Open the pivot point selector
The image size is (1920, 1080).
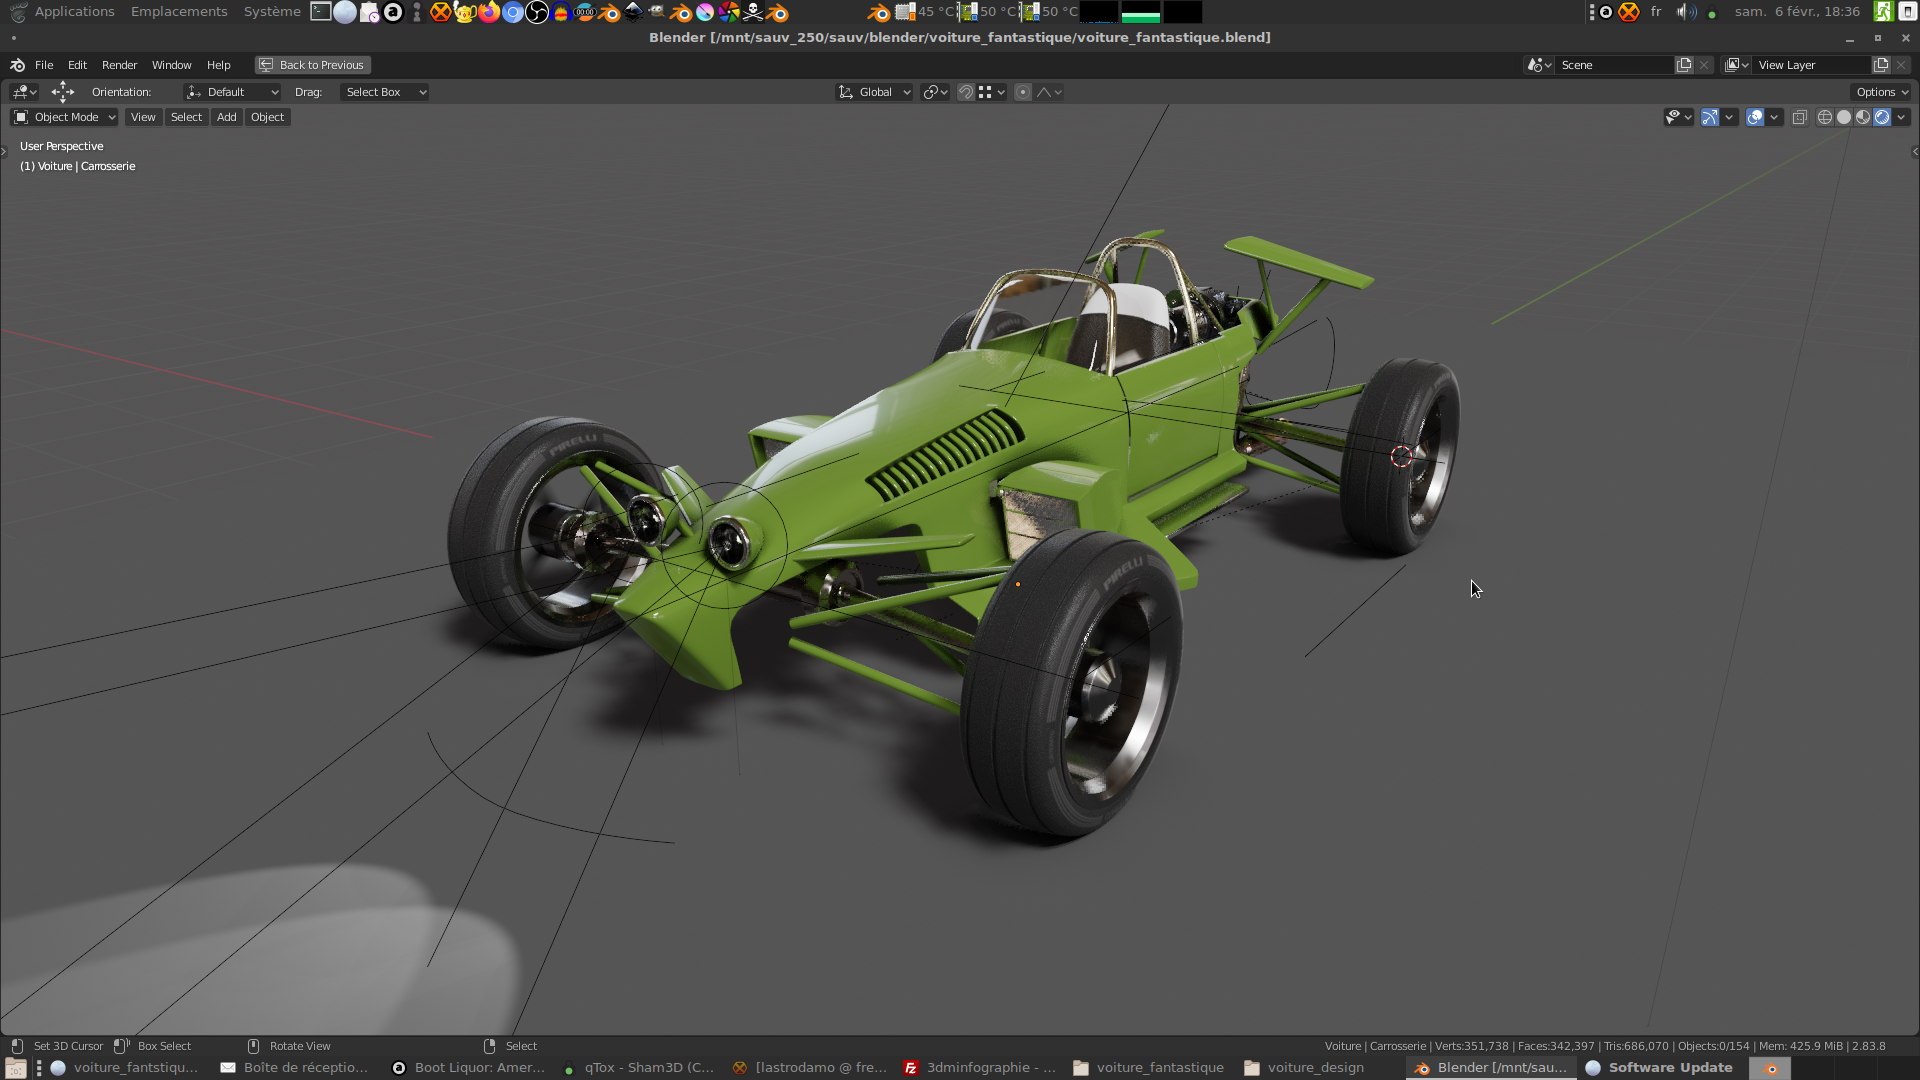coord(936,92)
